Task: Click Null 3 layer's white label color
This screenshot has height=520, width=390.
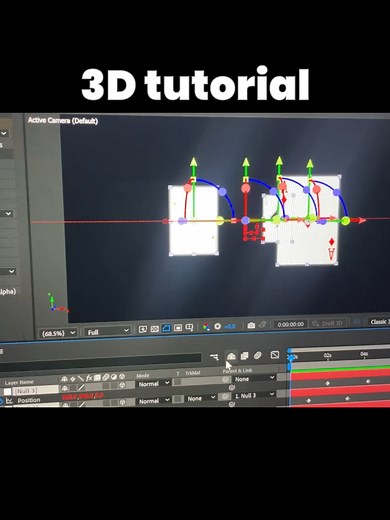Action: pos(7,392)
